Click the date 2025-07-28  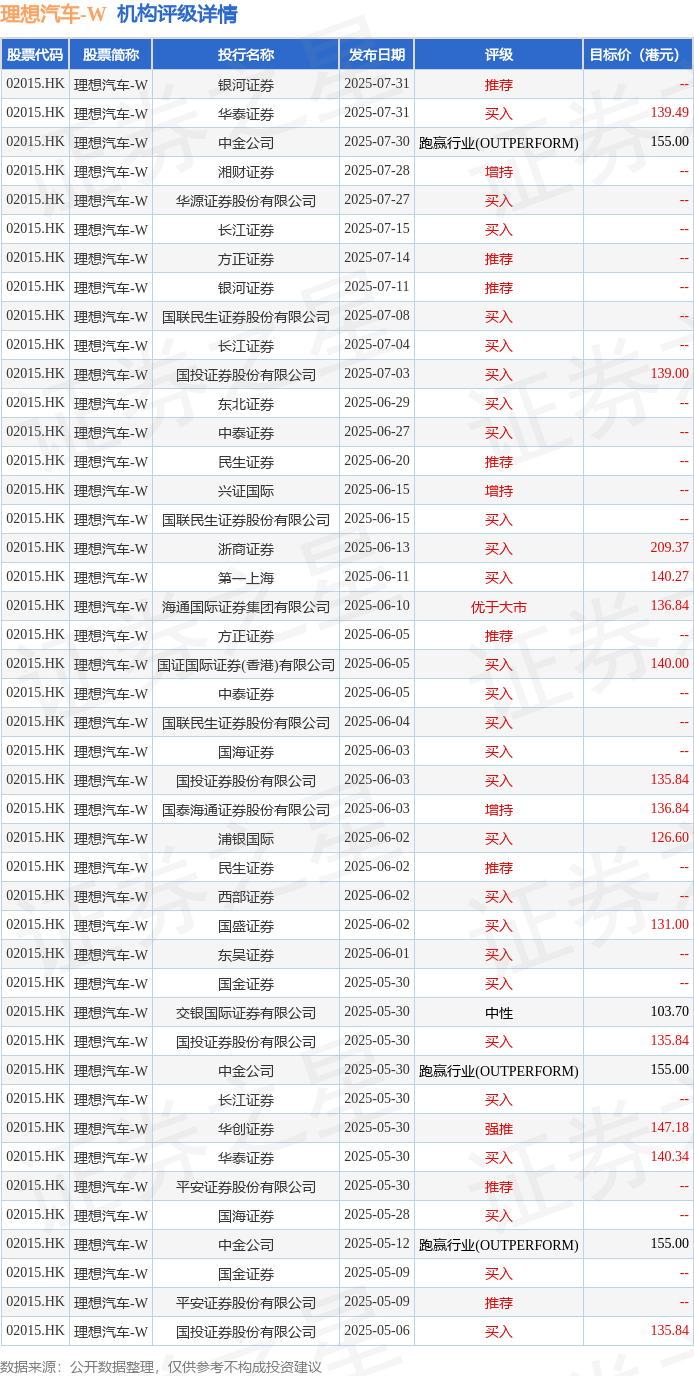(377, 171)
